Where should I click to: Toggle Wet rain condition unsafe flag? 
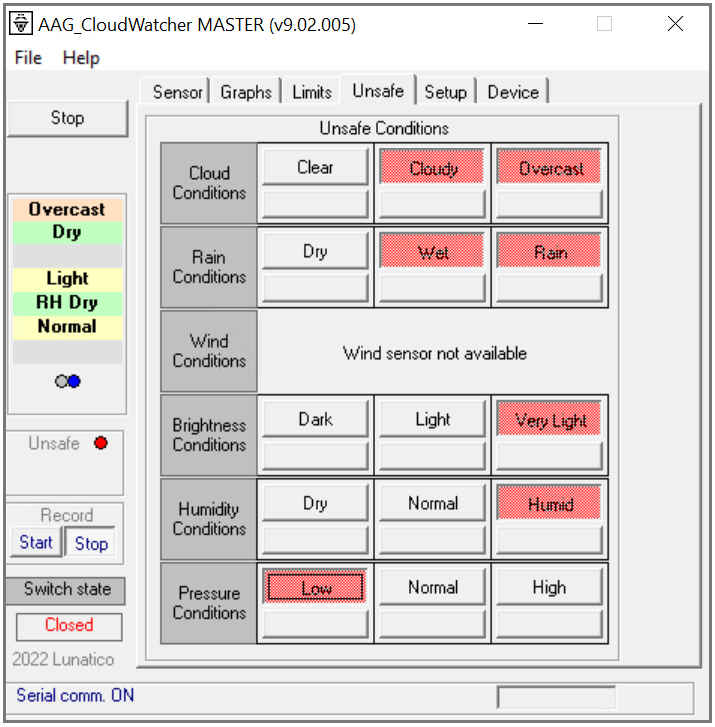click(x=433, y=252)
